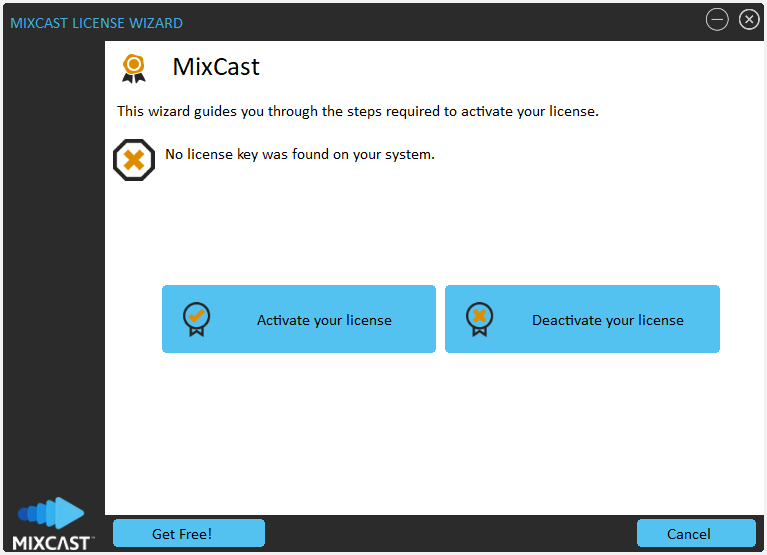The width and height of the screenshot is (767, 555).
Task: Click the orange X octagon error icon
Action: coord(134,160)
